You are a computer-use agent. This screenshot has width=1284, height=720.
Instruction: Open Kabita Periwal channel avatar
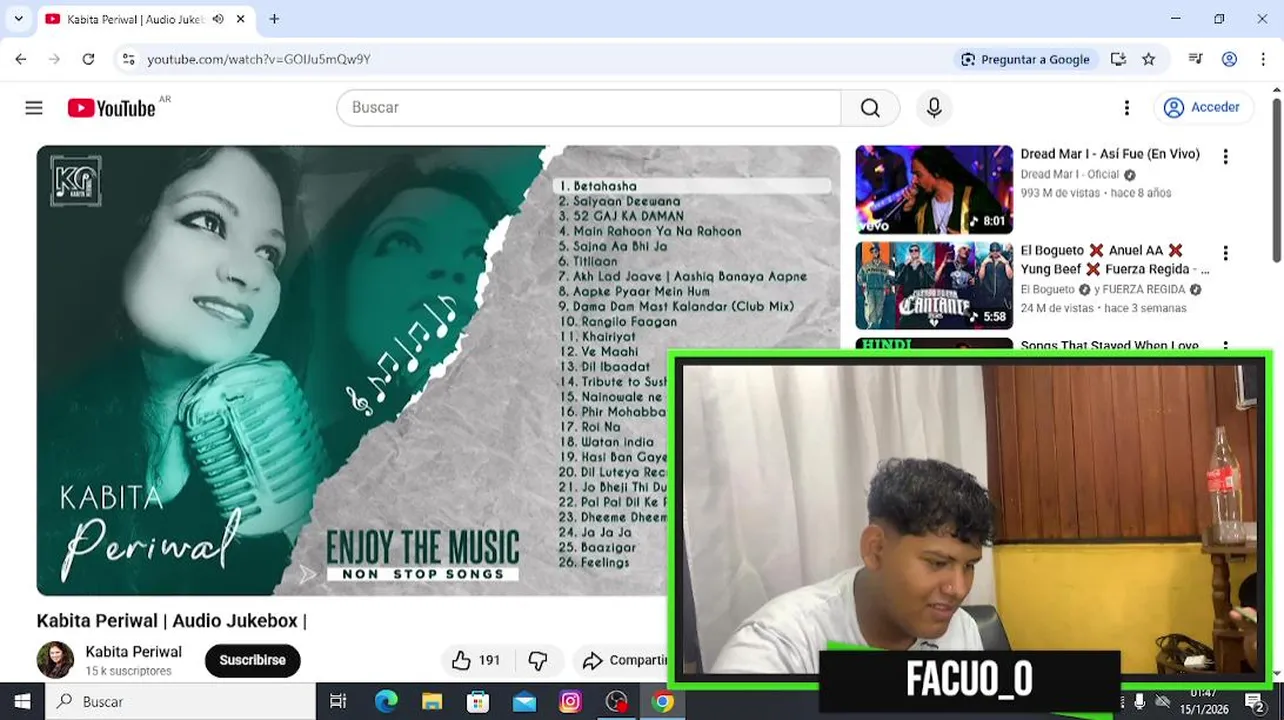point(55,660)
